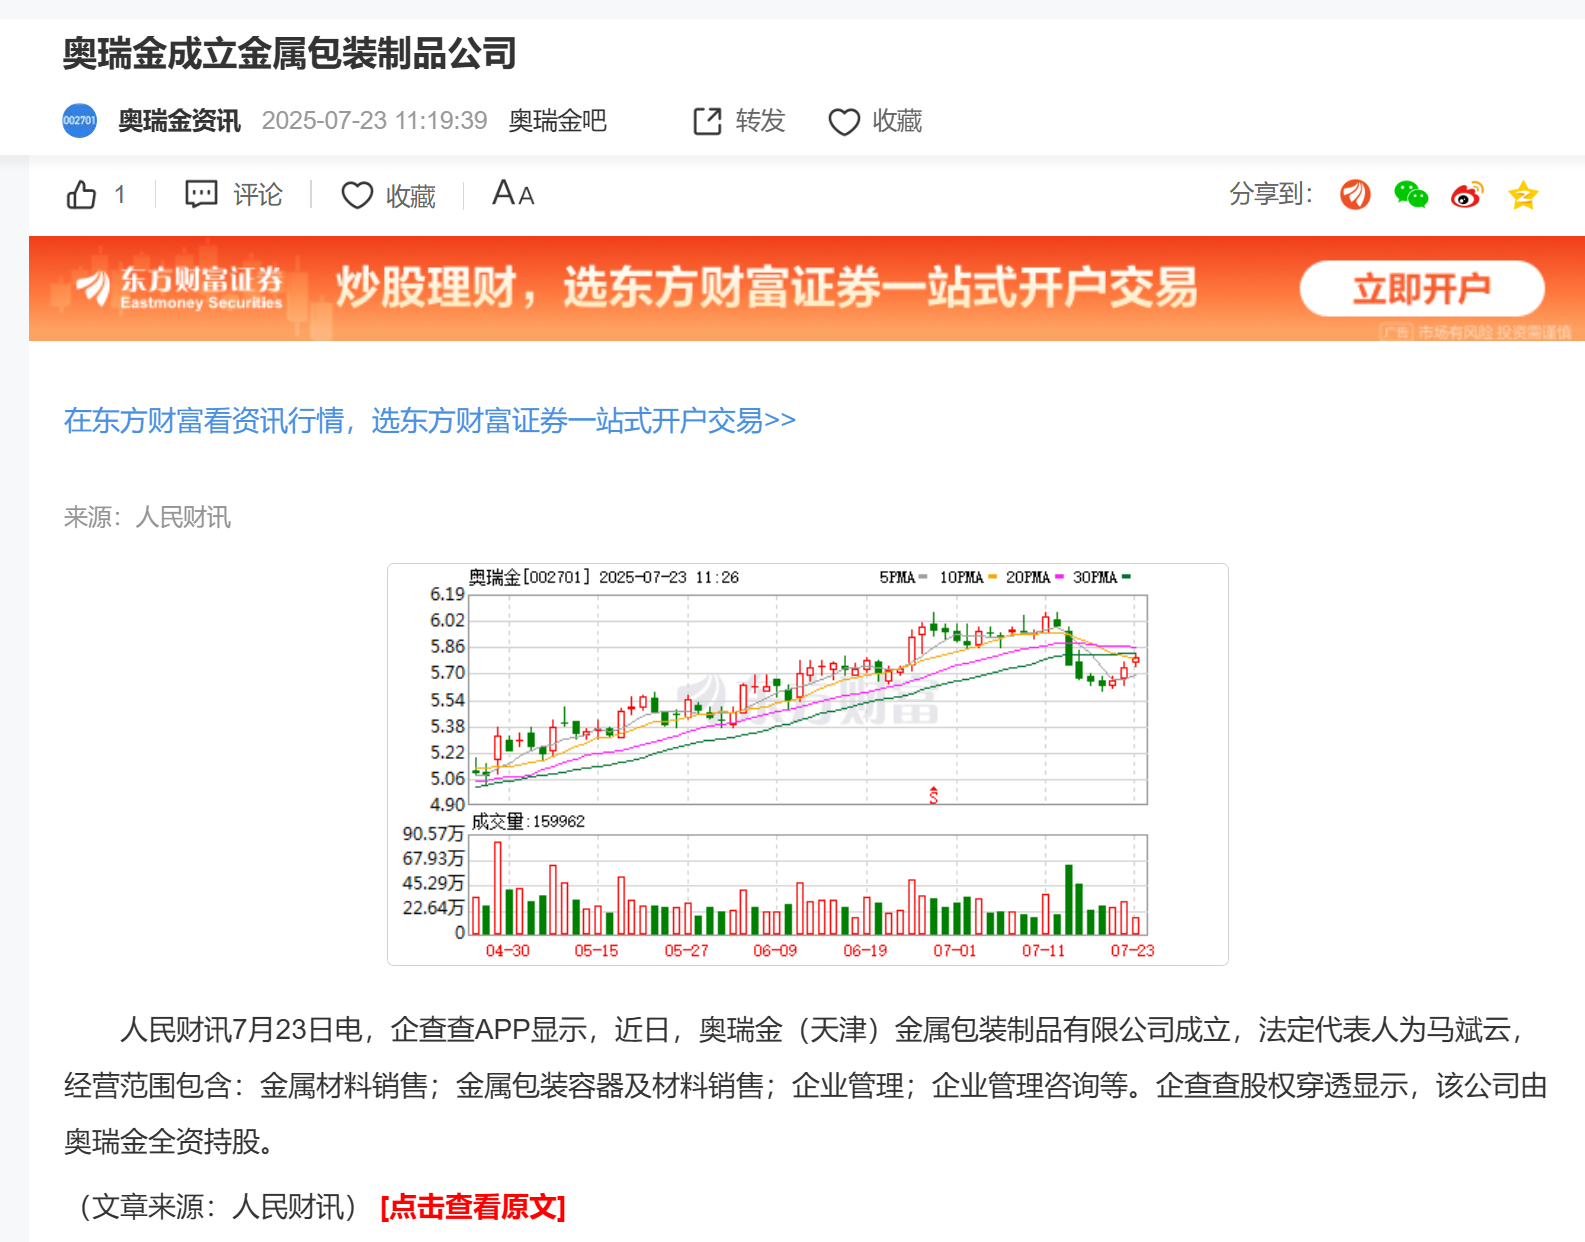Click the 转发 share arrow icon
The image size is (1585, 1242).
tap(707, 121)
